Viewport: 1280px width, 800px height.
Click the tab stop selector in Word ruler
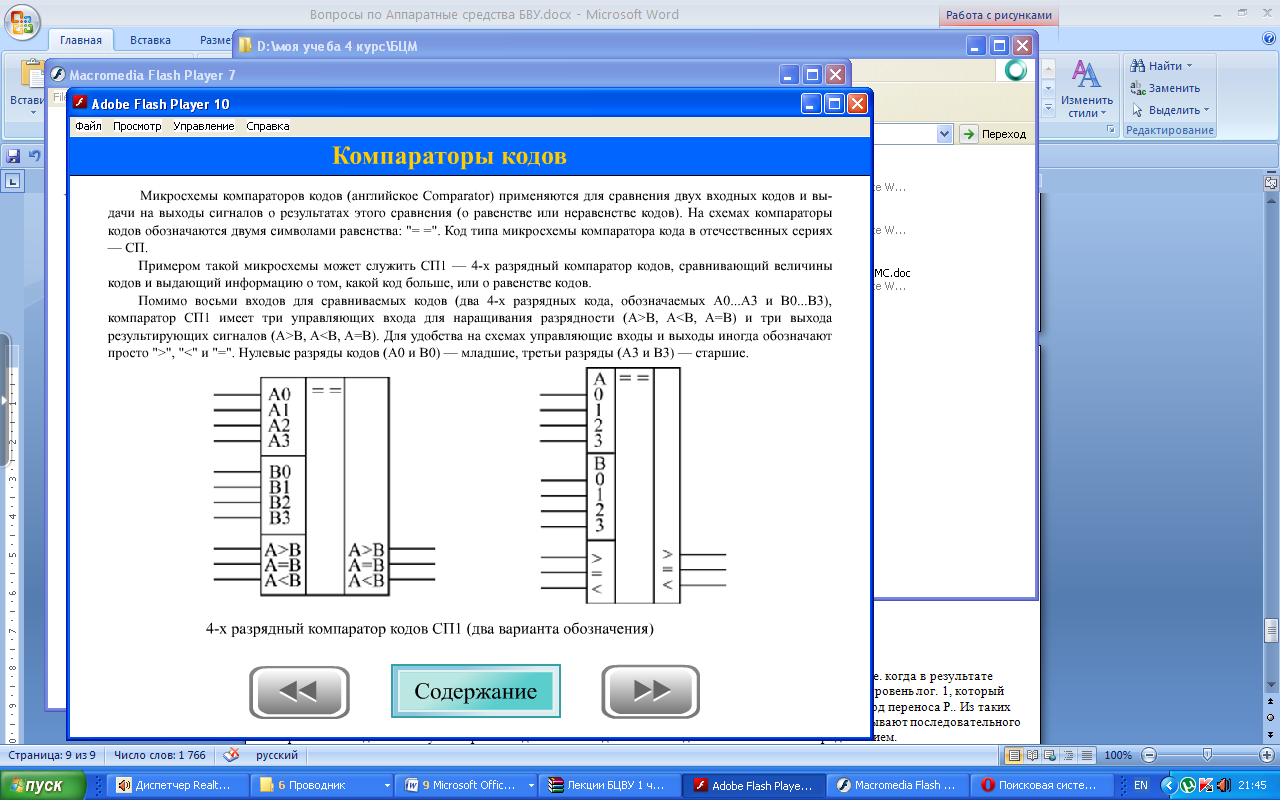point(12,182)
